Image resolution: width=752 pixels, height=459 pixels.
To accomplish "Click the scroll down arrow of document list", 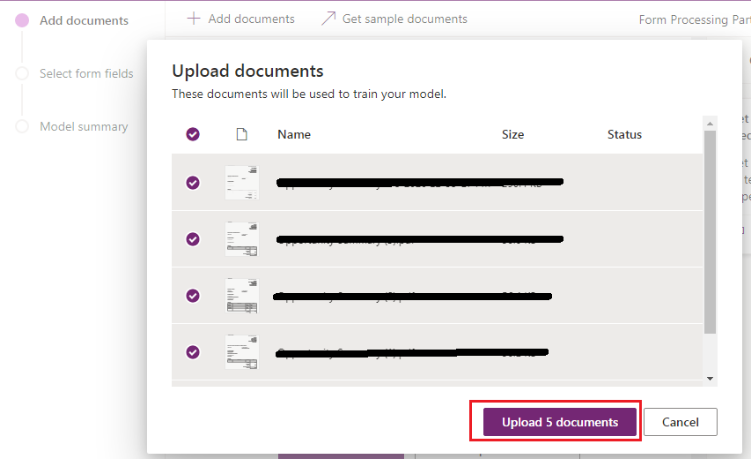I will click(x=710, y=378).
